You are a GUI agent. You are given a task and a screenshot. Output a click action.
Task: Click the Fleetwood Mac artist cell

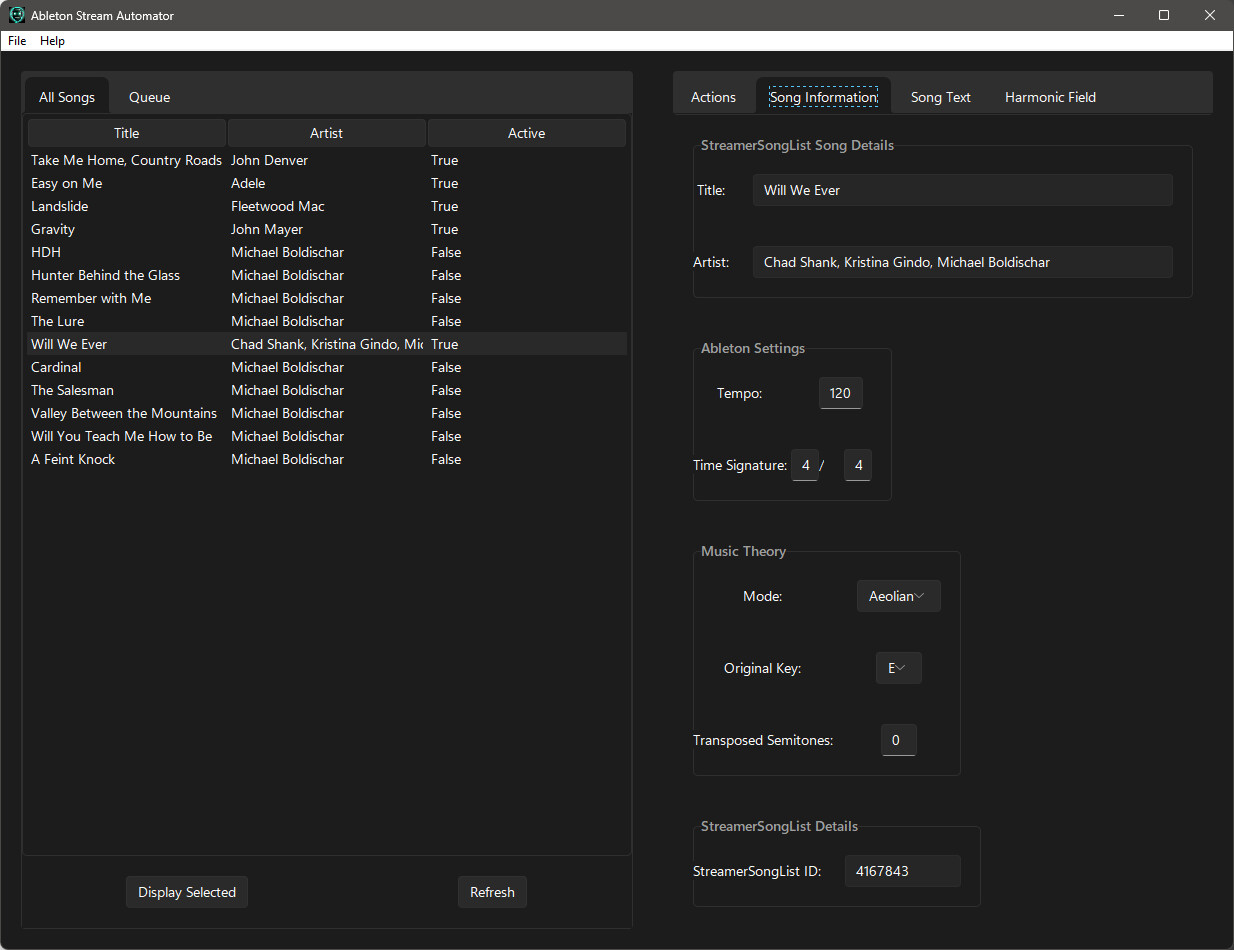pyautogui.click(x=278, y=206)
